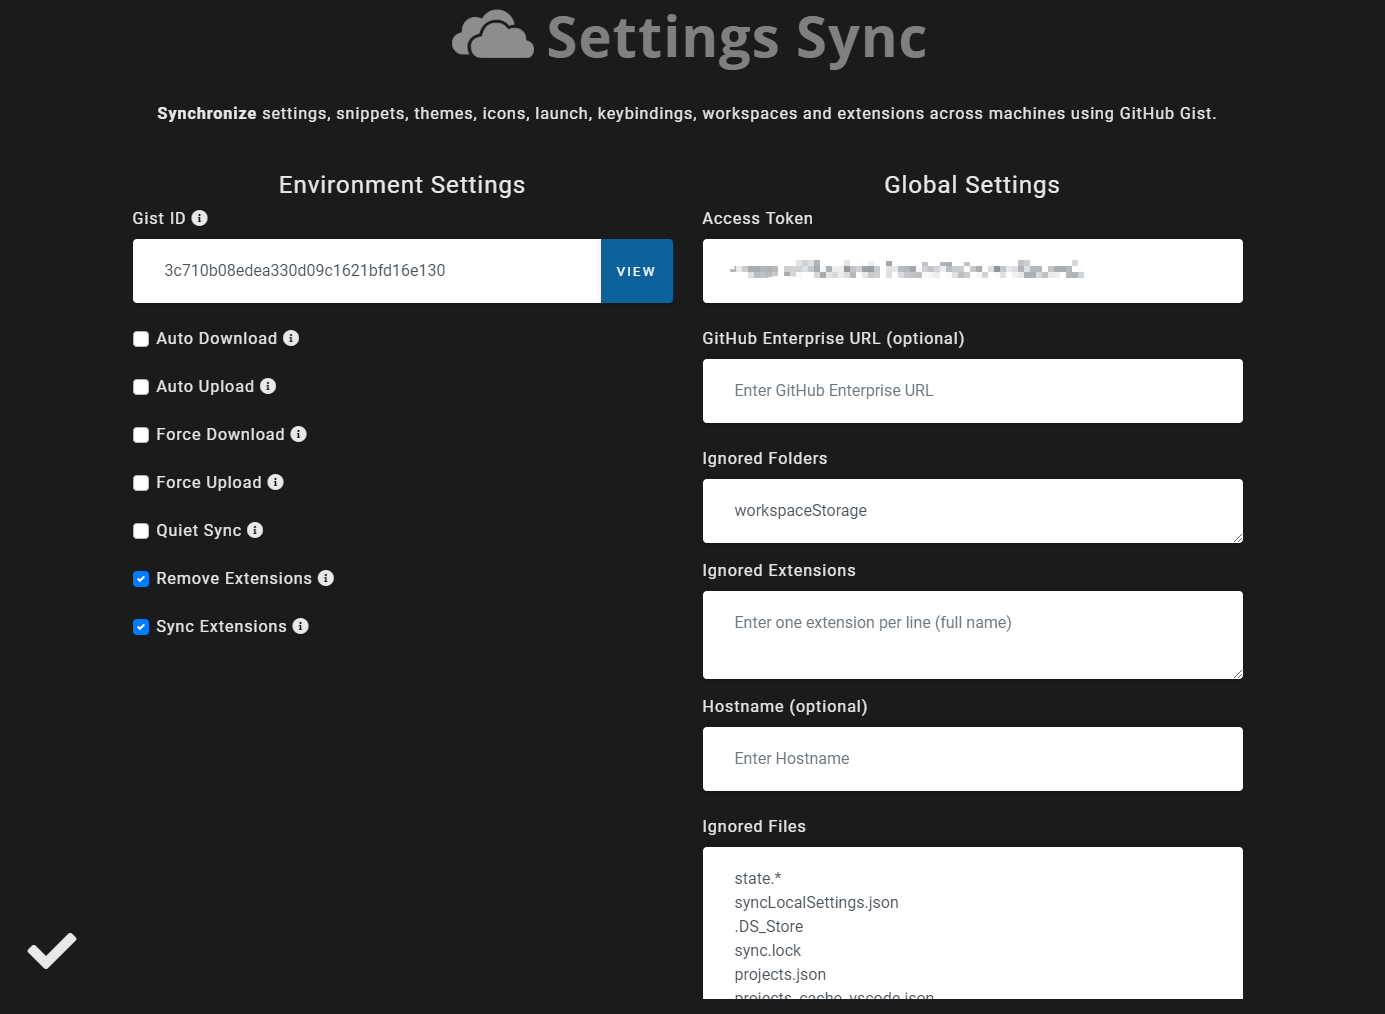Click the Auto Download info icon
This screenshot has width=1385, height=1014.
(291, 338)
